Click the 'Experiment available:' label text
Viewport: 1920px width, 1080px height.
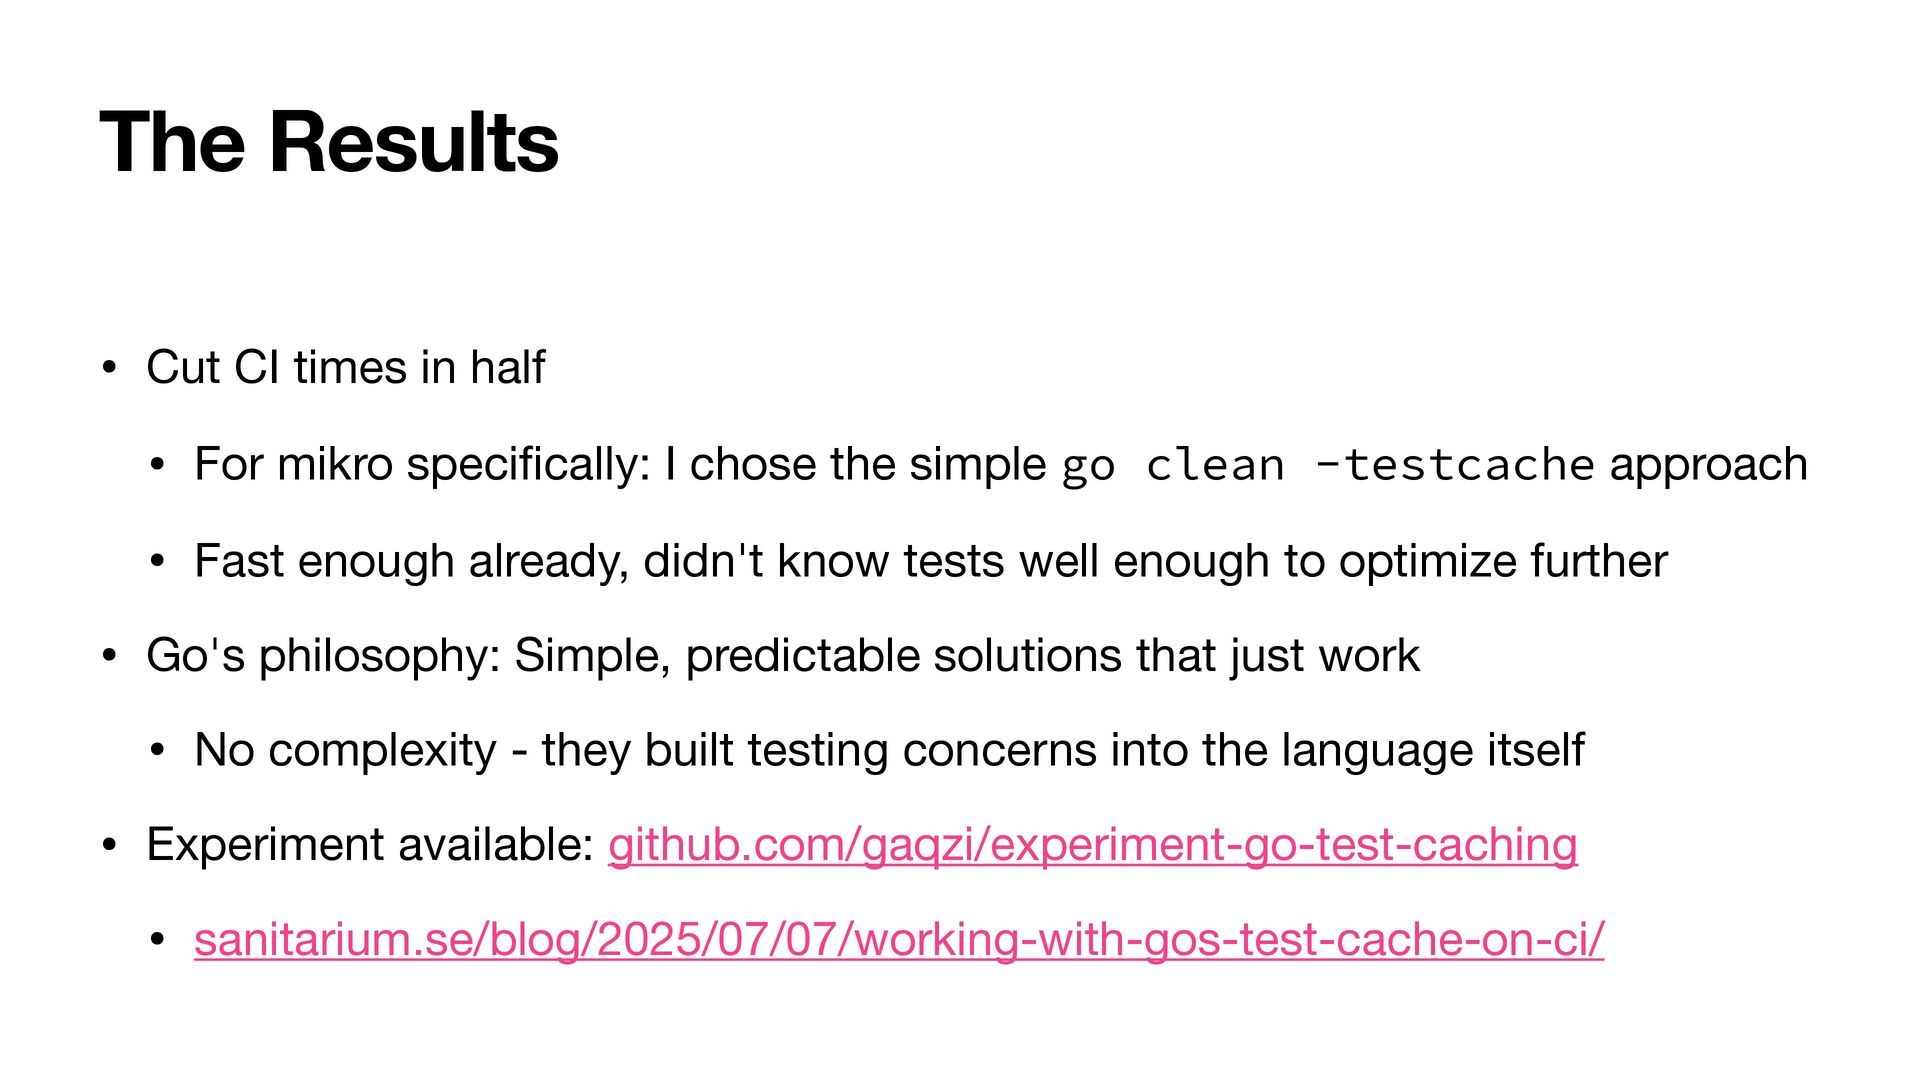370,845
